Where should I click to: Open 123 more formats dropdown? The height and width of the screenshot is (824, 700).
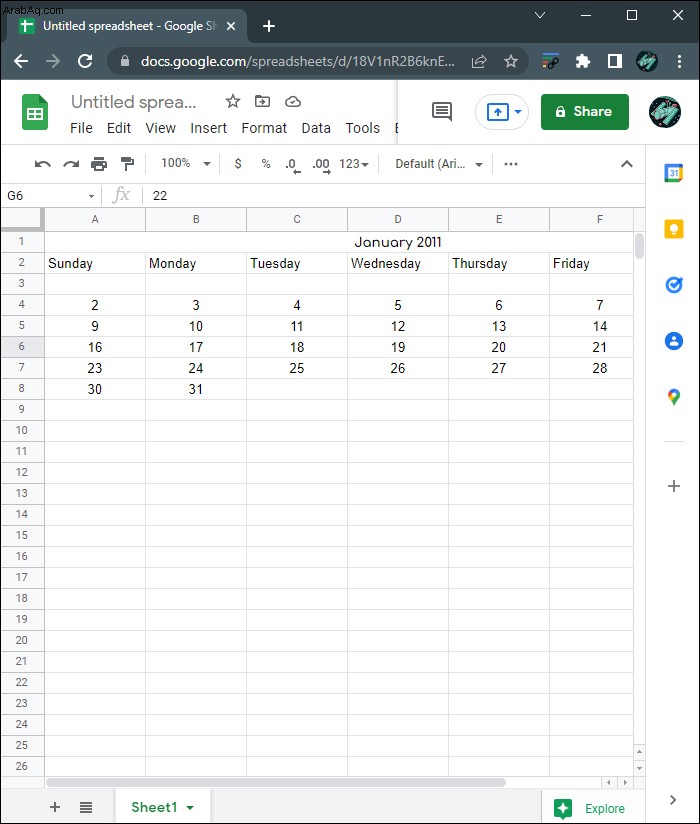point(354,164)
